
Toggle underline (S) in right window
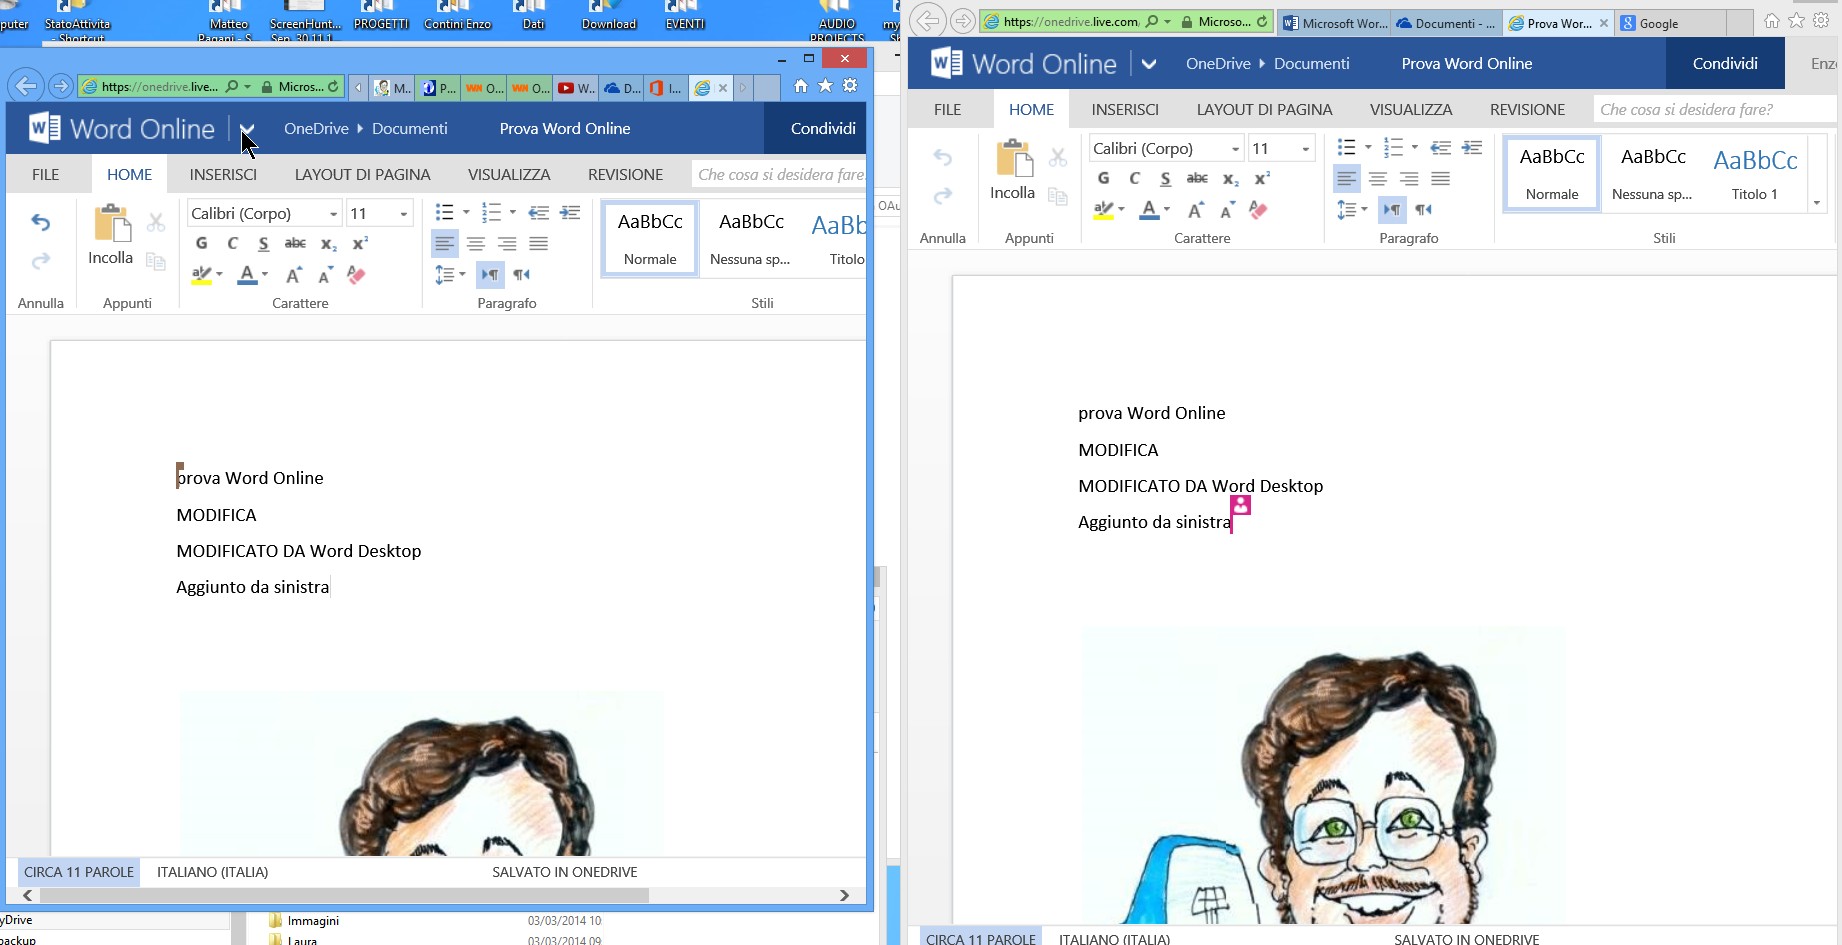[1165, 179]
